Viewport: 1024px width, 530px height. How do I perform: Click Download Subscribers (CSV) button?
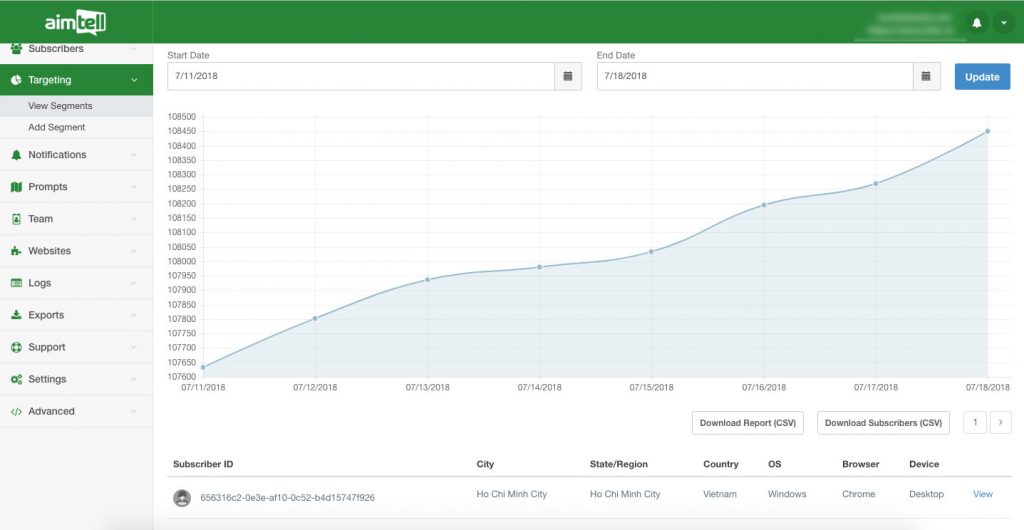click(883, 423)
